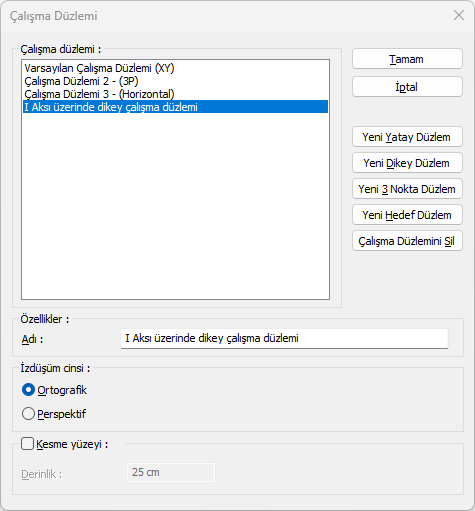
Task: Enable the Kesme yüzeyi checkbox
Action: click(x=27, y=444)
